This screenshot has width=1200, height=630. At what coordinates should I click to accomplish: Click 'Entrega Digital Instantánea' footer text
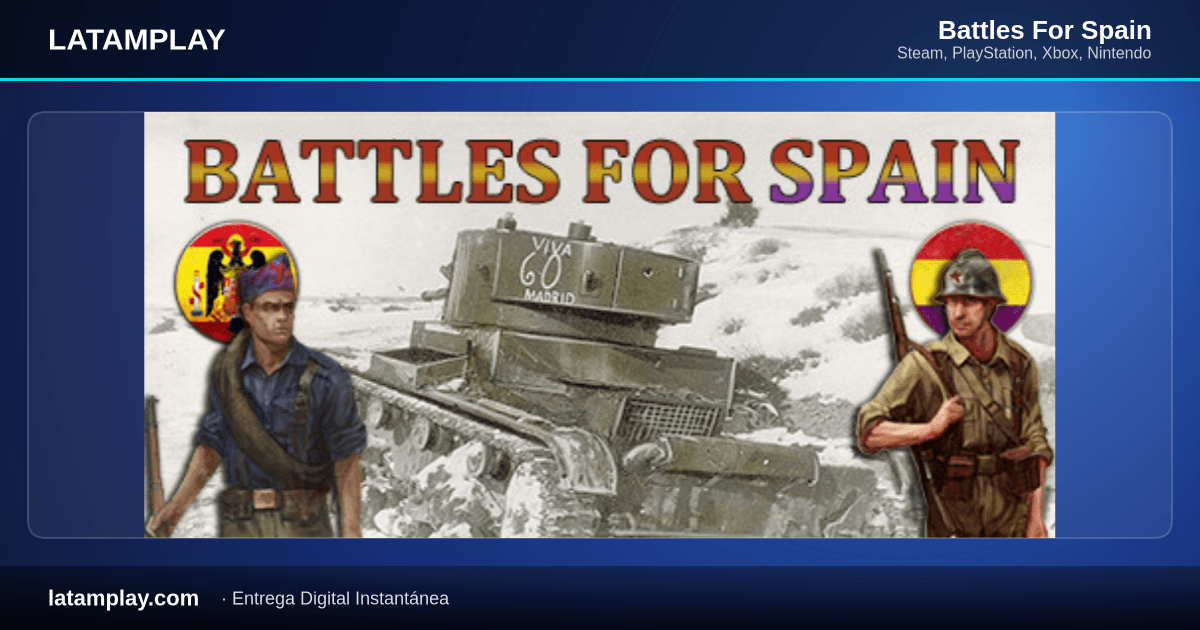340,598
